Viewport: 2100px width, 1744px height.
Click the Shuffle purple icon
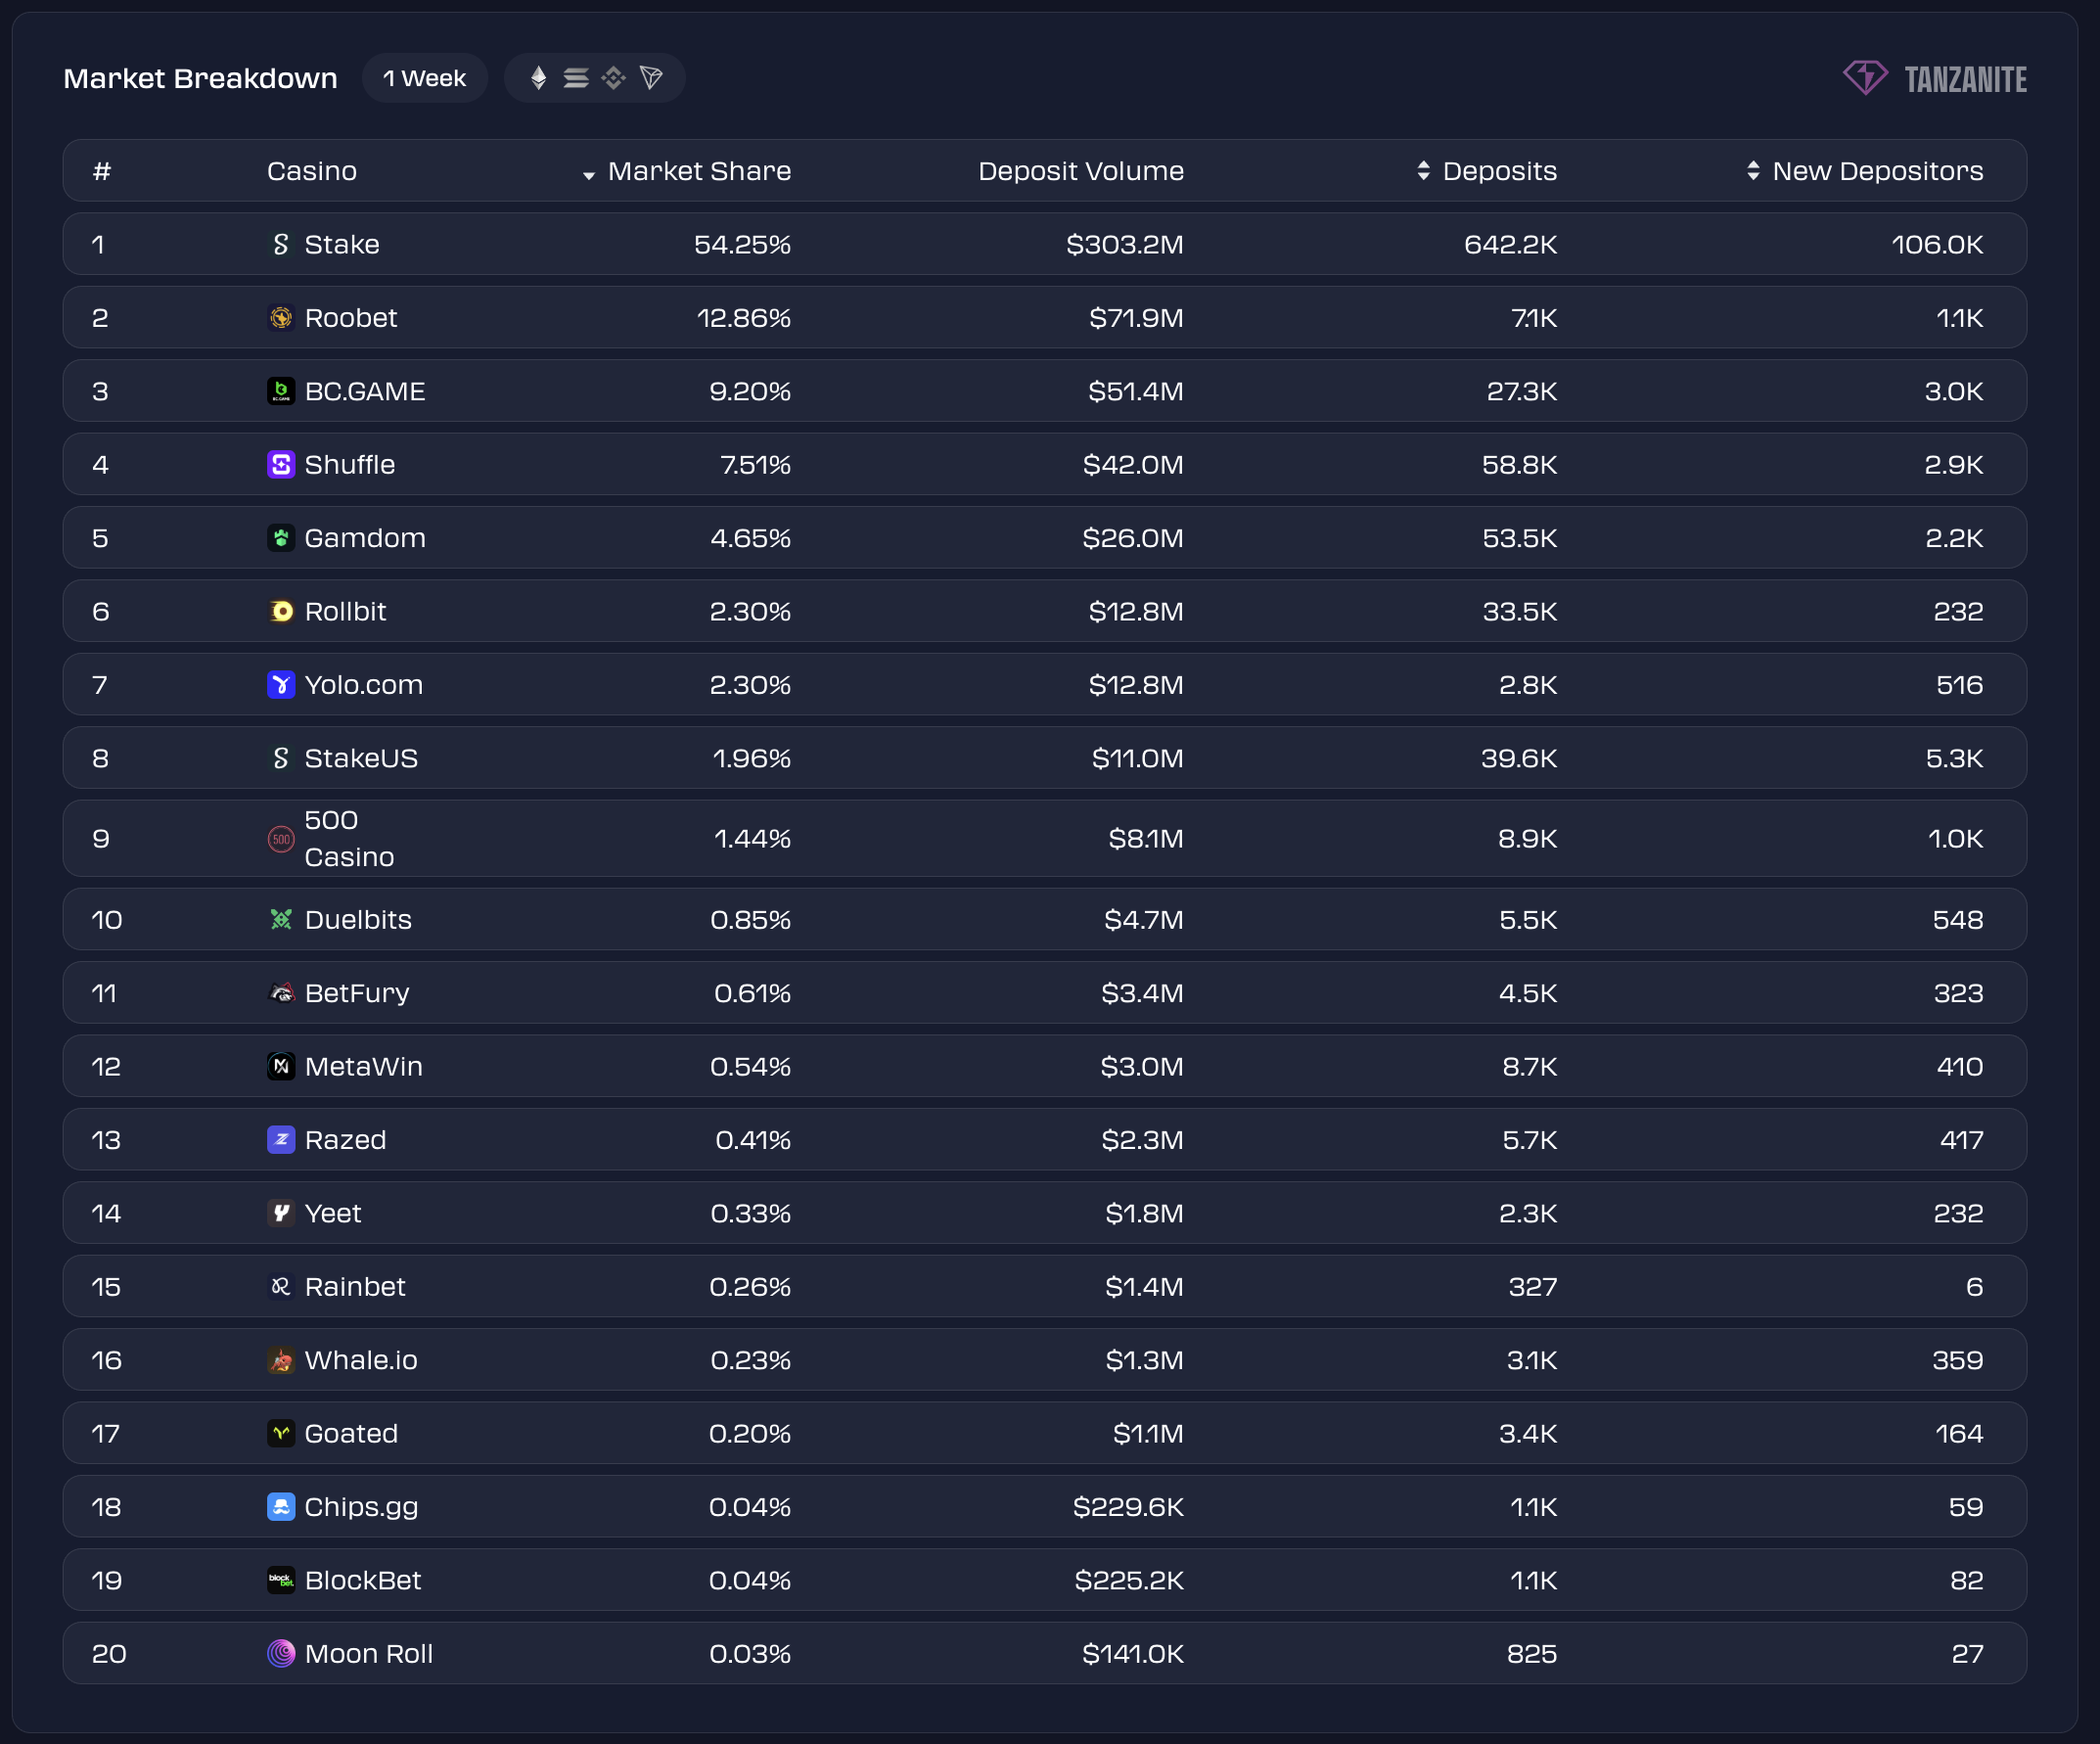click(x=281, y=464)
